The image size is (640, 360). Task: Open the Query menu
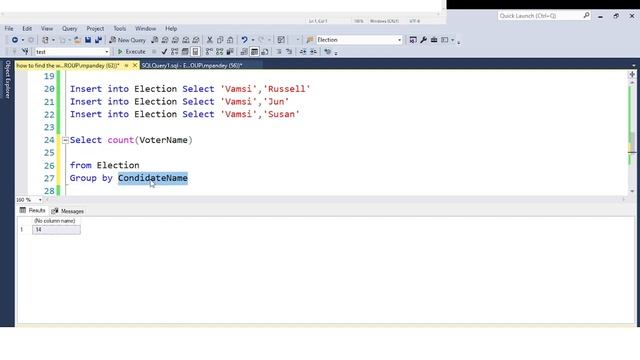pyautogui.click(x=69, y=29)
